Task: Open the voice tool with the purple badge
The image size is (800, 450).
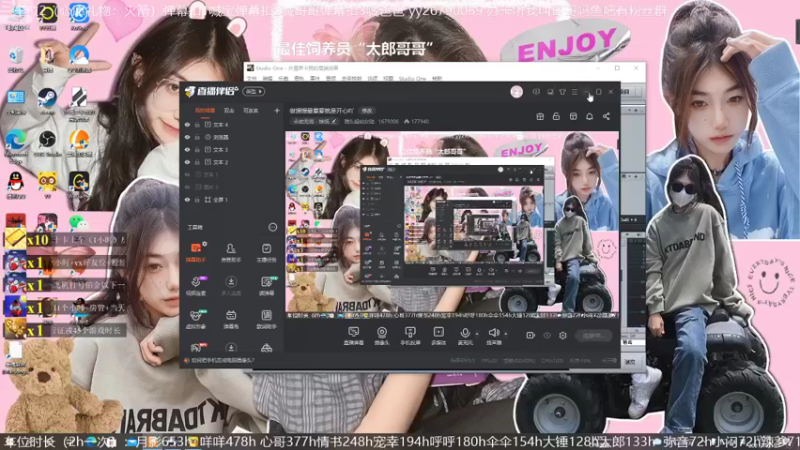Action: pyautogui.click(x=195, y=285)
